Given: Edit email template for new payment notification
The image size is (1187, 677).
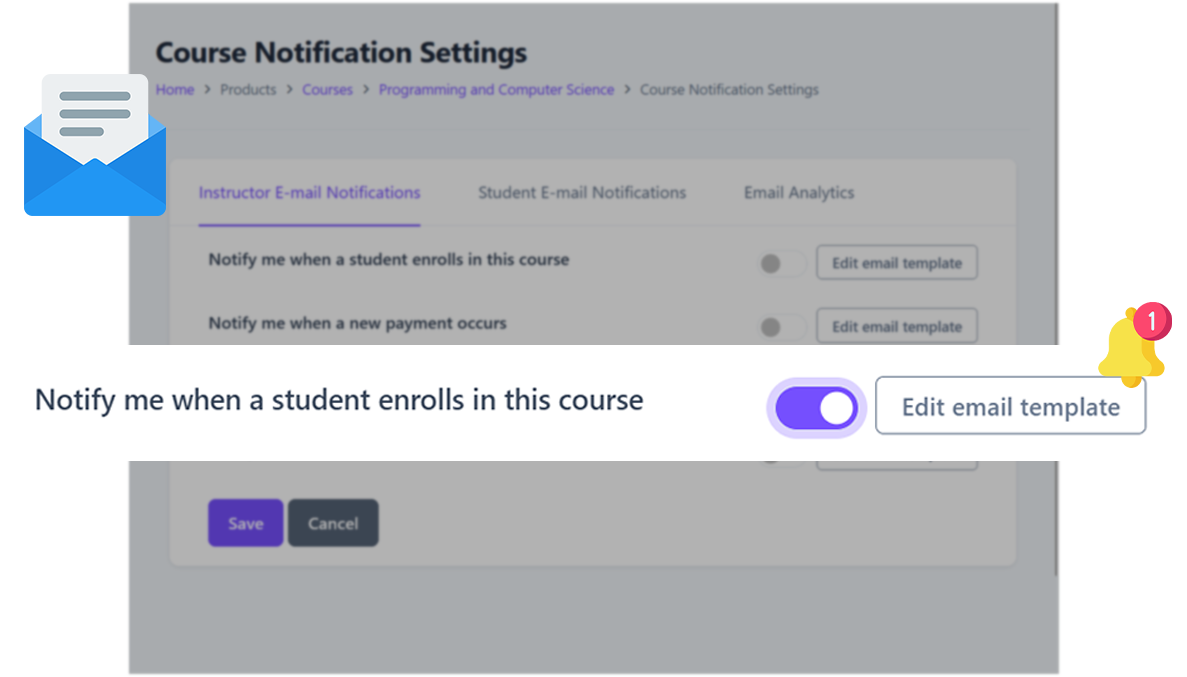Looking at the screenshot, I should coord(897,327).
